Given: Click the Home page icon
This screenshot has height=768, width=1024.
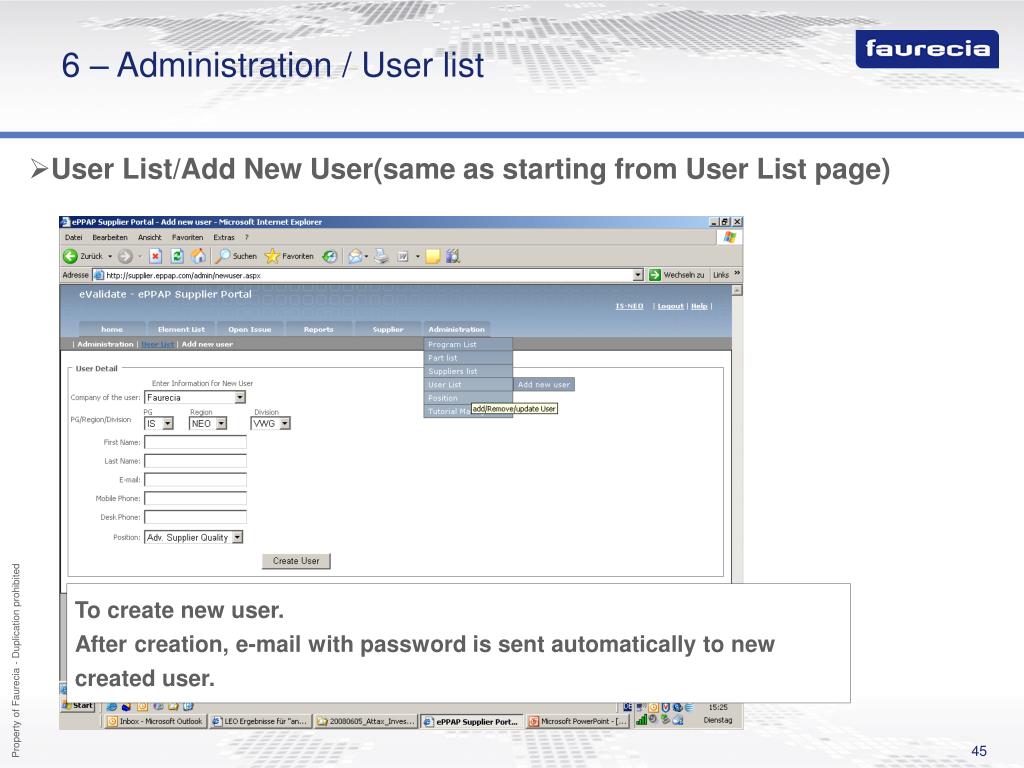Looking at the screenshot, I should [199, 256].
